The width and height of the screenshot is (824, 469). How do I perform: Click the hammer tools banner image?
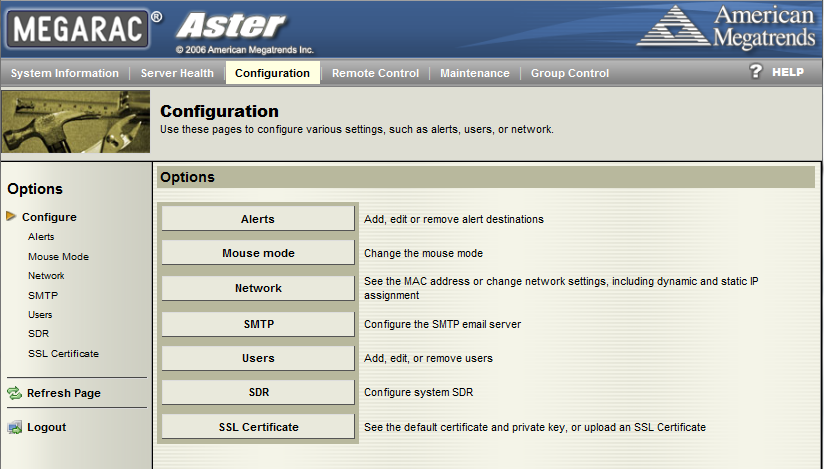76,121
